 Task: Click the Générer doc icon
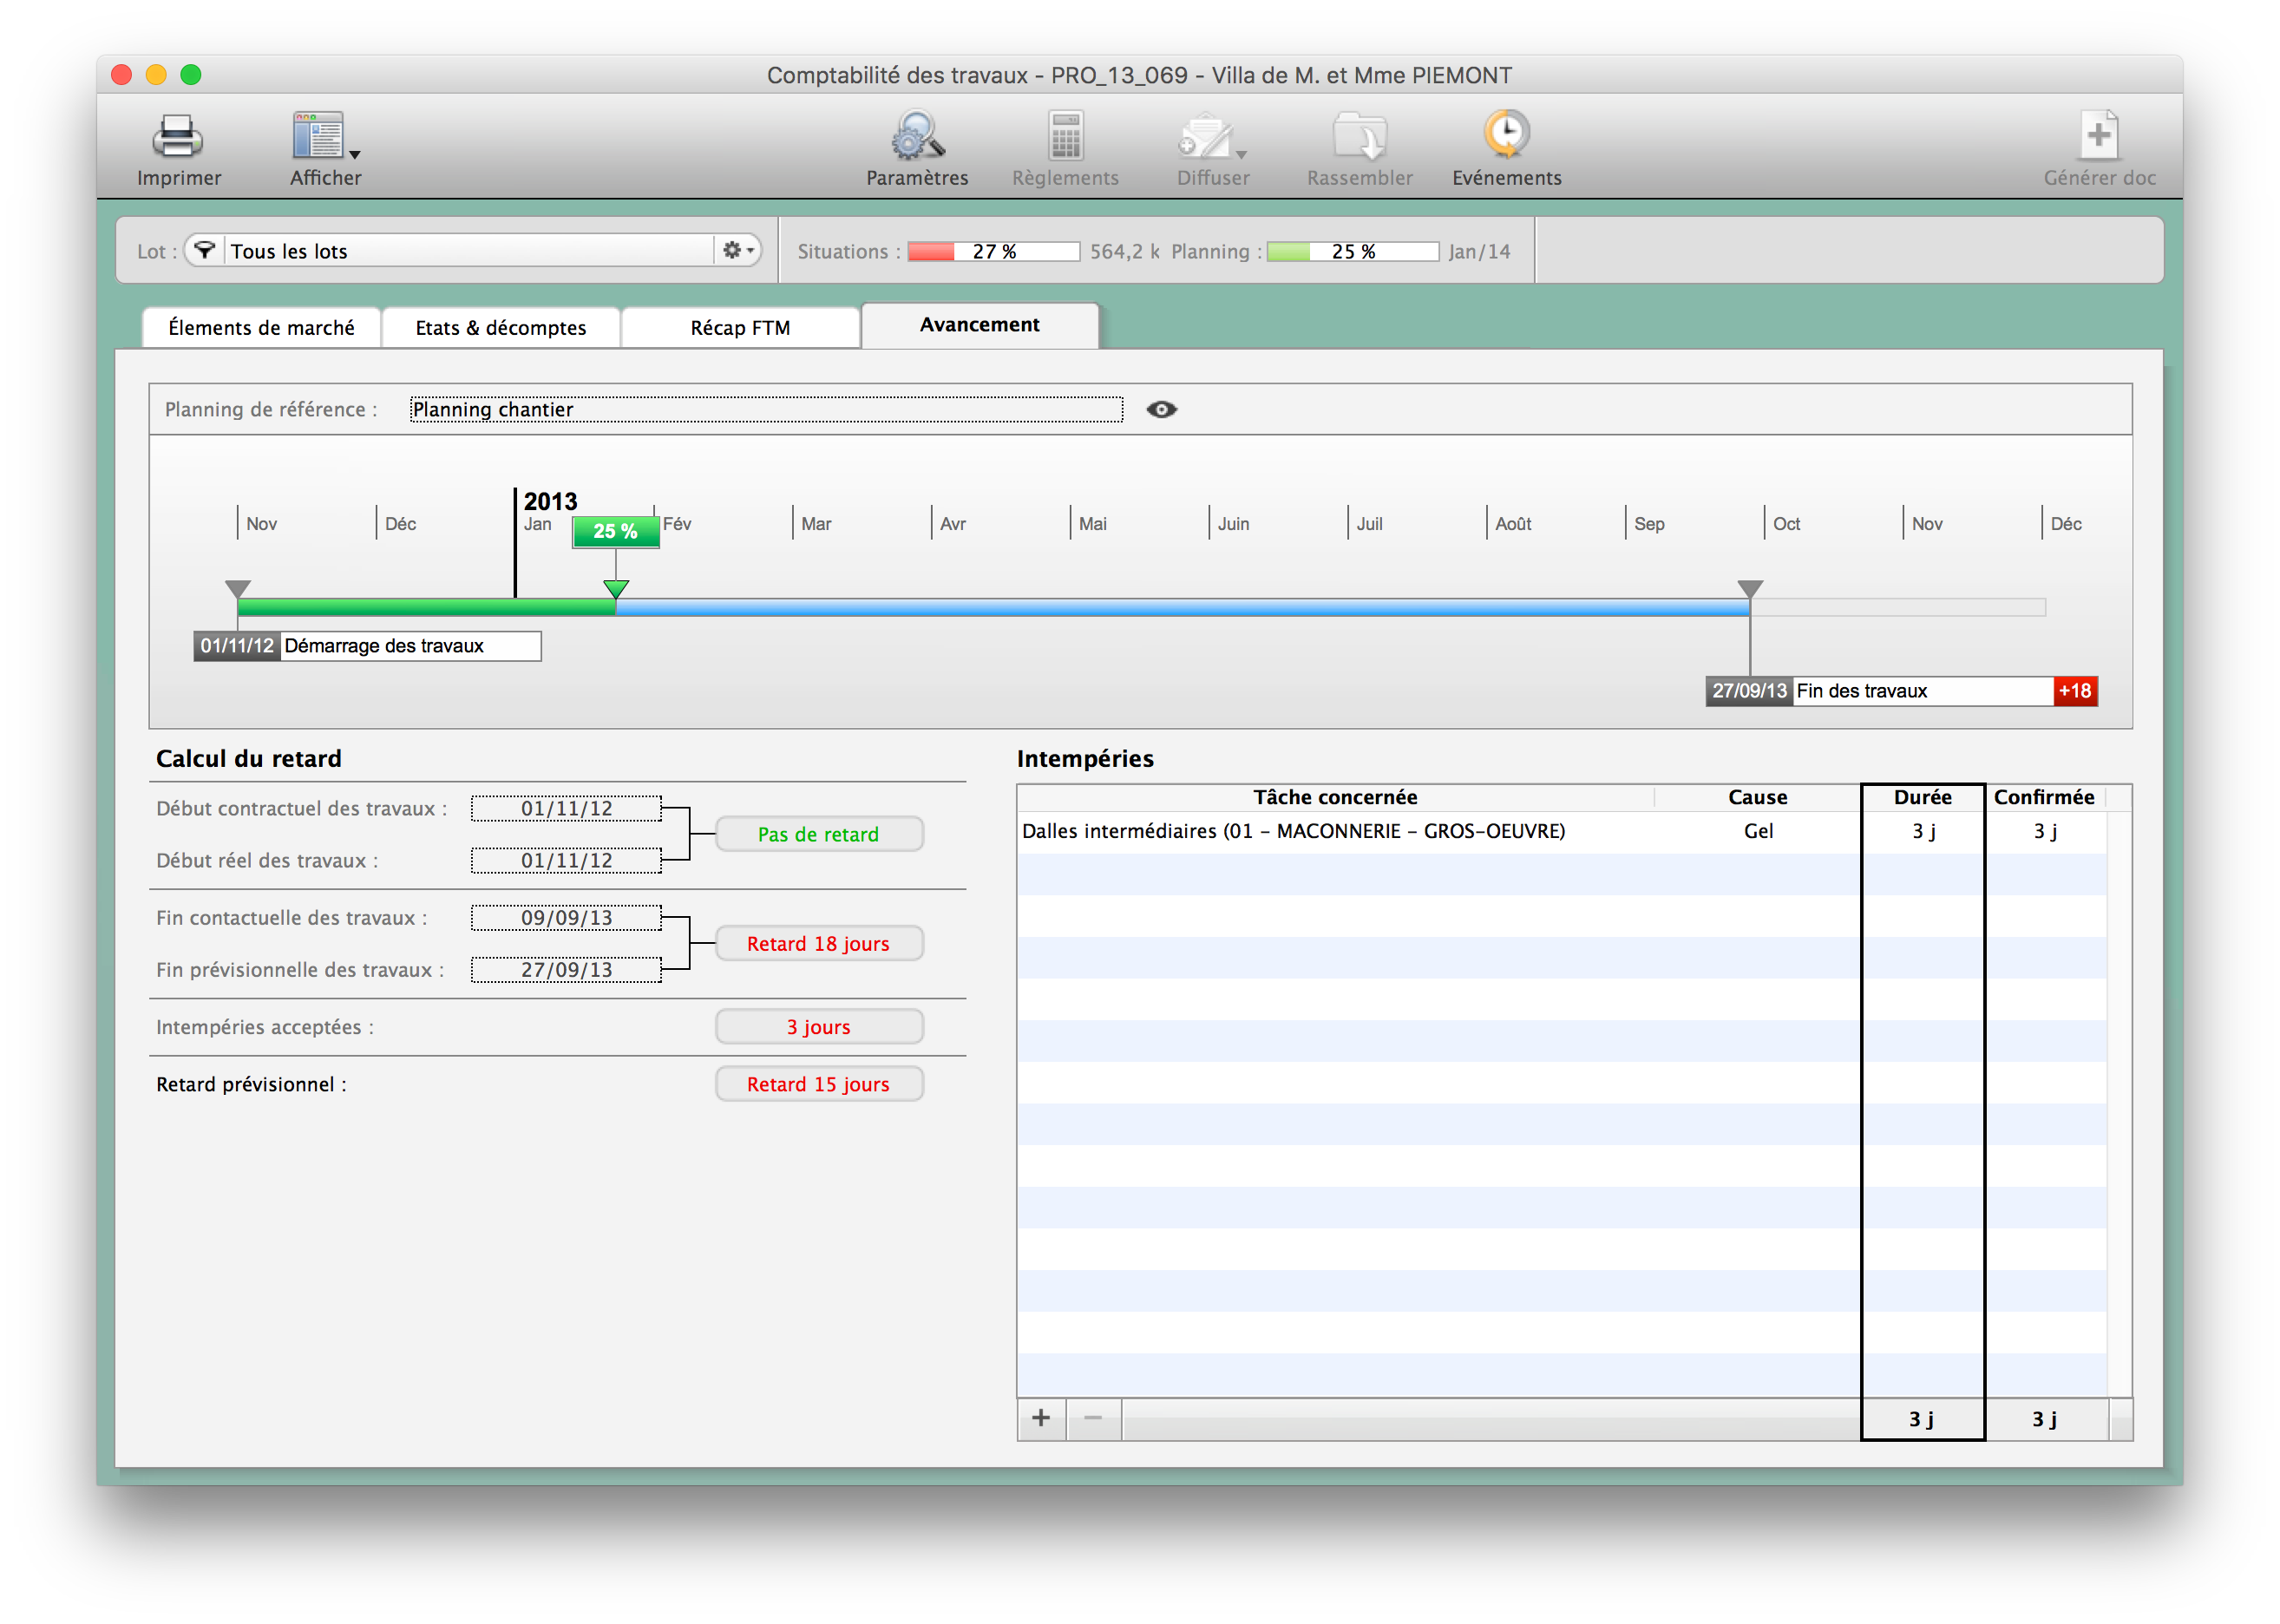[2098, 136]
